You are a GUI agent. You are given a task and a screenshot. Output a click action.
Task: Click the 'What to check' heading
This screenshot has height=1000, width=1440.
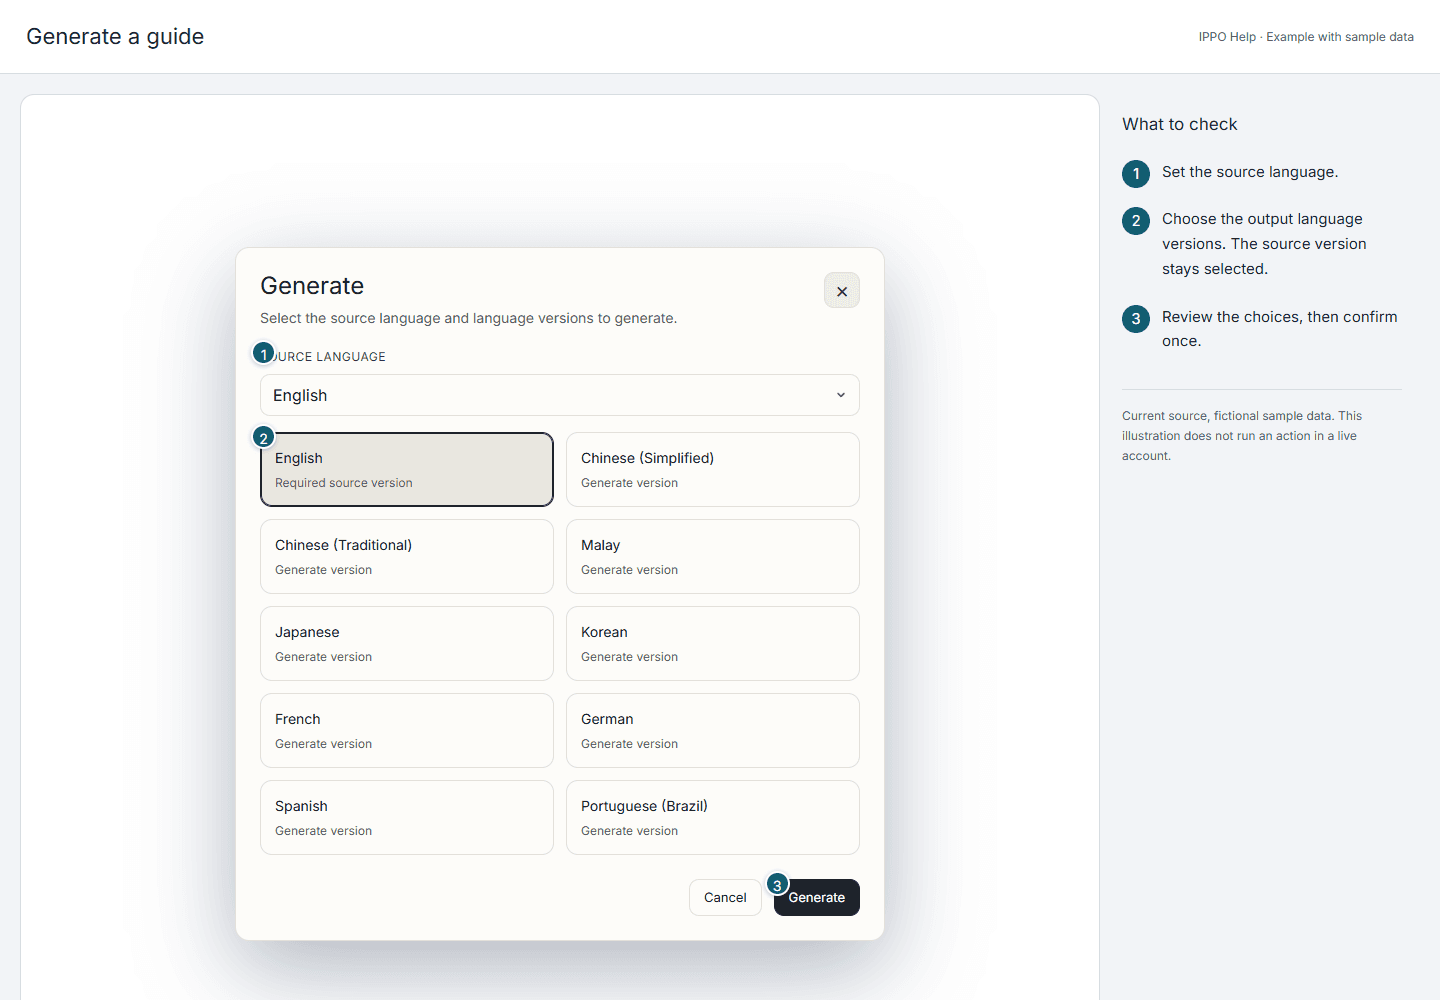coord(1180,124)
